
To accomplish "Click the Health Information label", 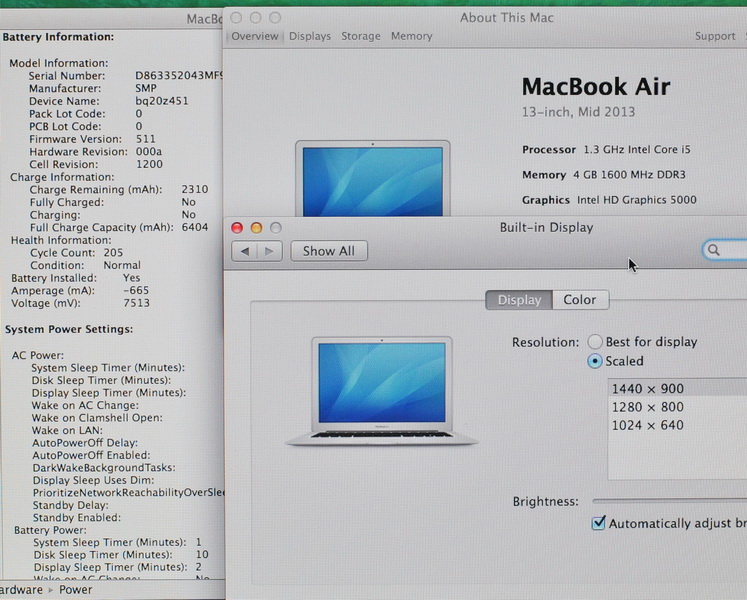I will coord(61,240).
